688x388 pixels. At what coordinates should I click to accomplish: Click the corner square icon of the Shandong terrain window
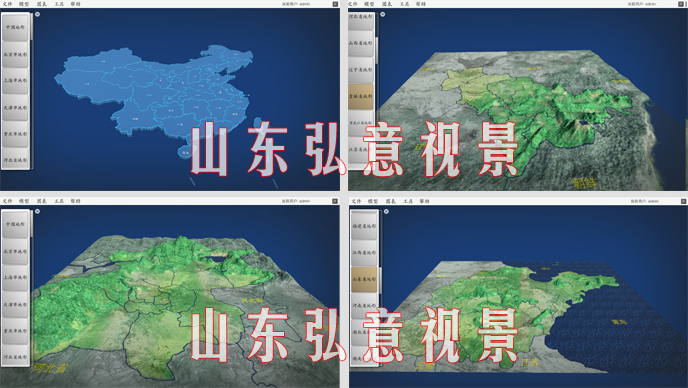(x=683, y=201)
